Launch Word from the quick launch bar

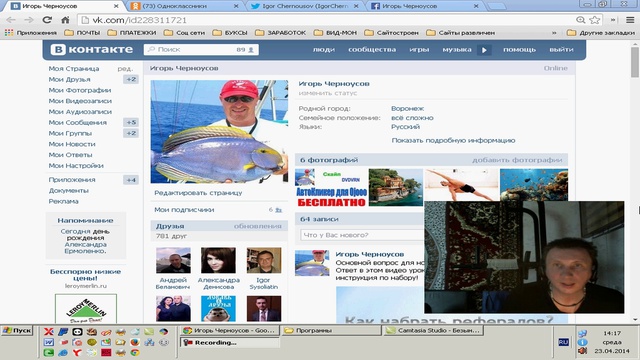point(49,342)
